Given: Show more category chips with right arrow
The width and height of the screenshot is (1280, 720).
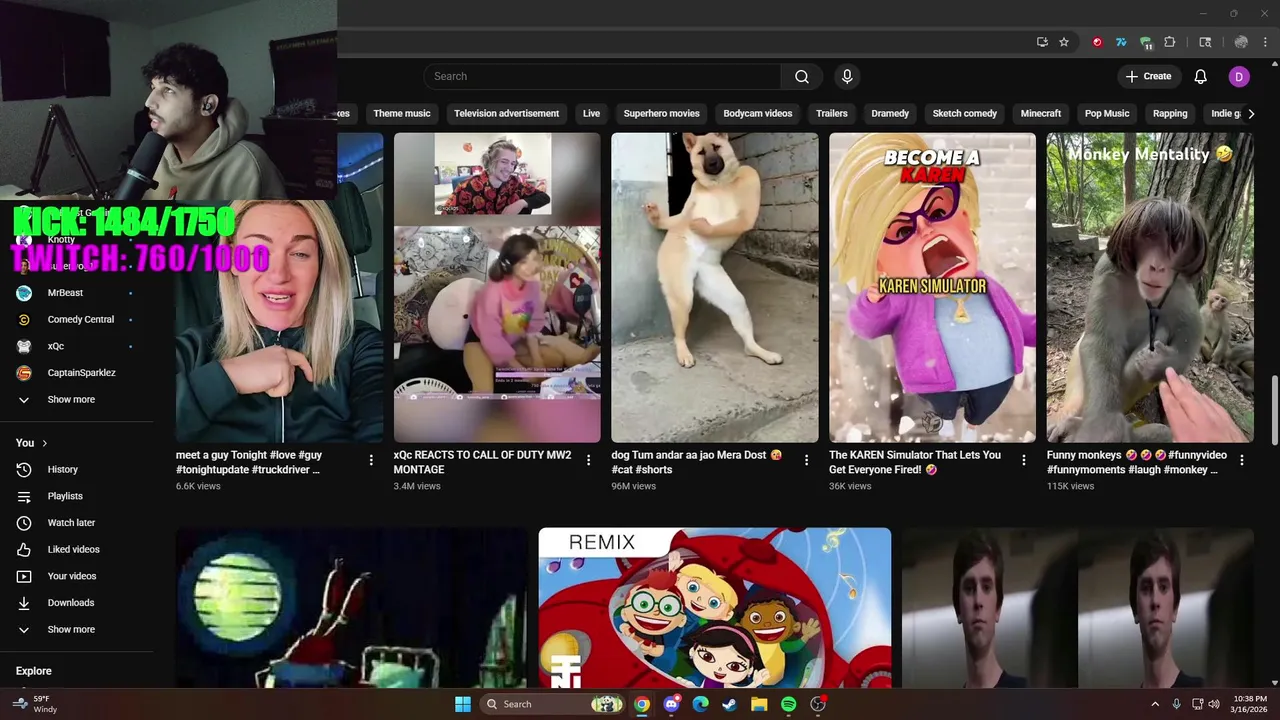Looking at the screenshot, I should pyautogui.click(x=1251, y=113).
